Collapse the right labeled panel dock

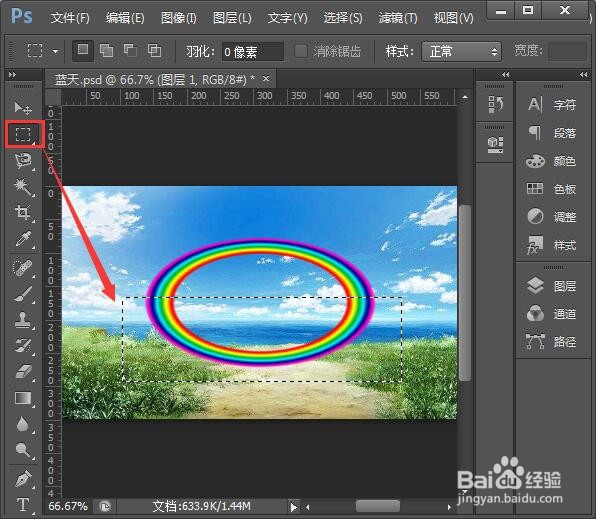(x=583, y=75)
